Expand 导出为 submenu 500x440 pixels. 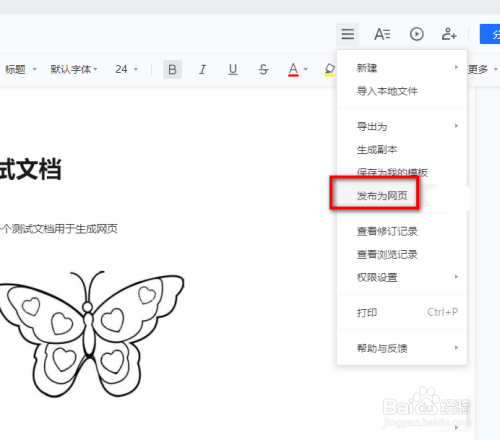click(x=402, y=126)
